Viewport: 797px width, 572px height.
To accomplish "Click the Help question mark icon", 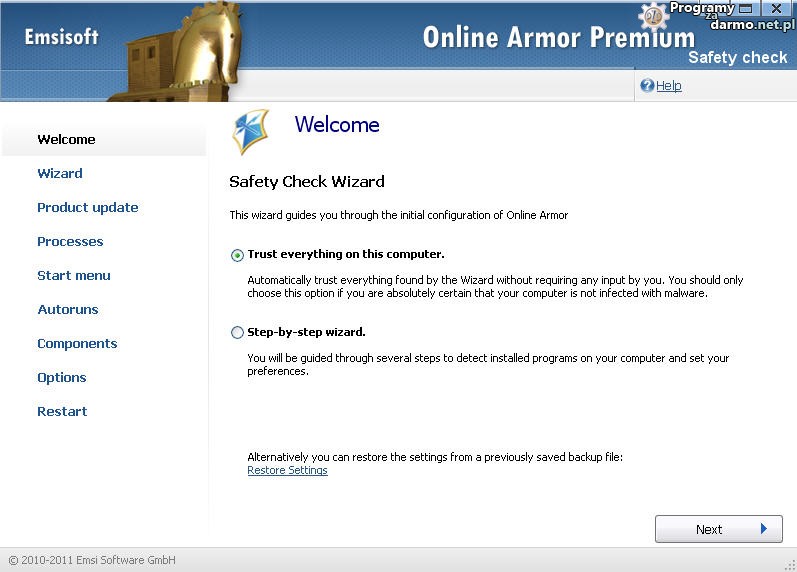I will [x=647, y=86].
